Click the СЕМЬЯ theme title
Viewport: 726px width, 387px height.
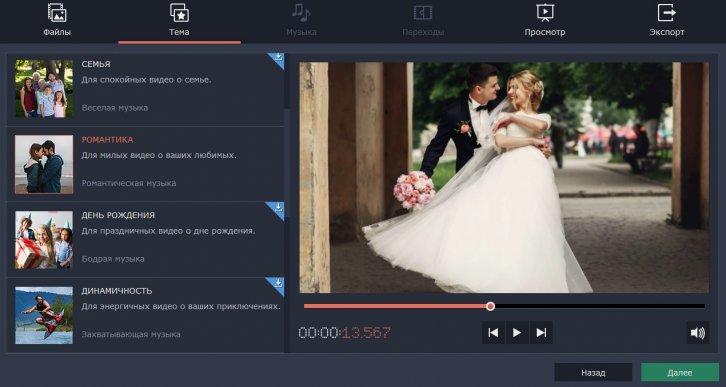[x=96, y=64]
